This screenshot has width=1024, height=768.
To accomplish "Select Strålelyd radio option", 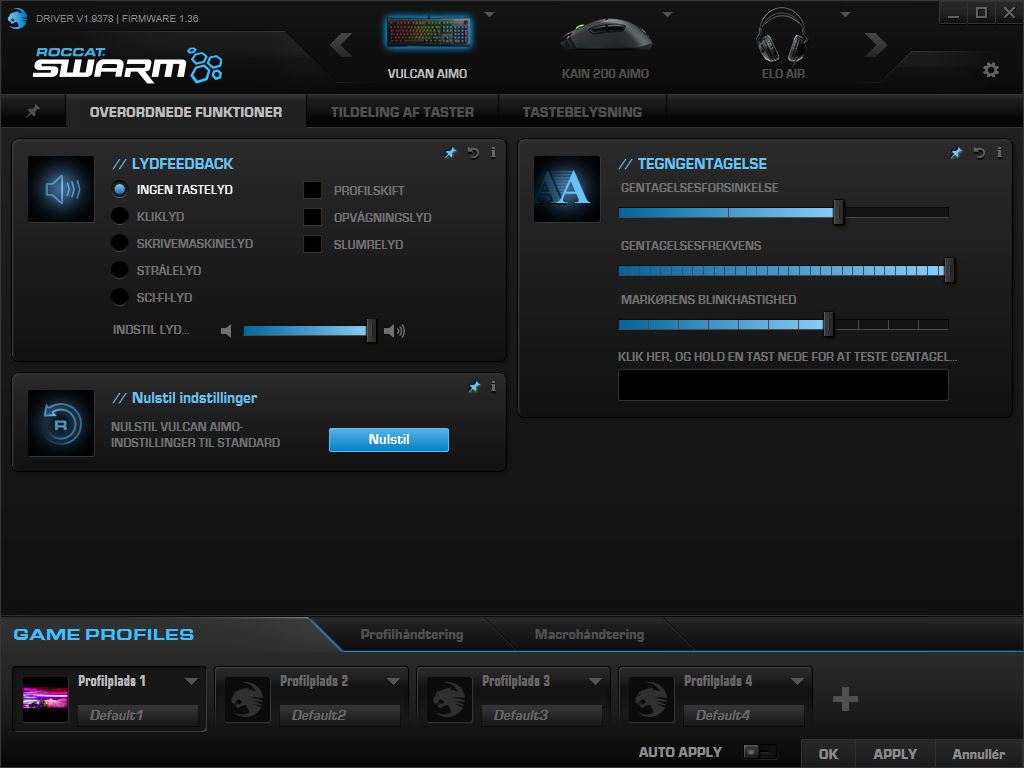I will coord(120,270).
